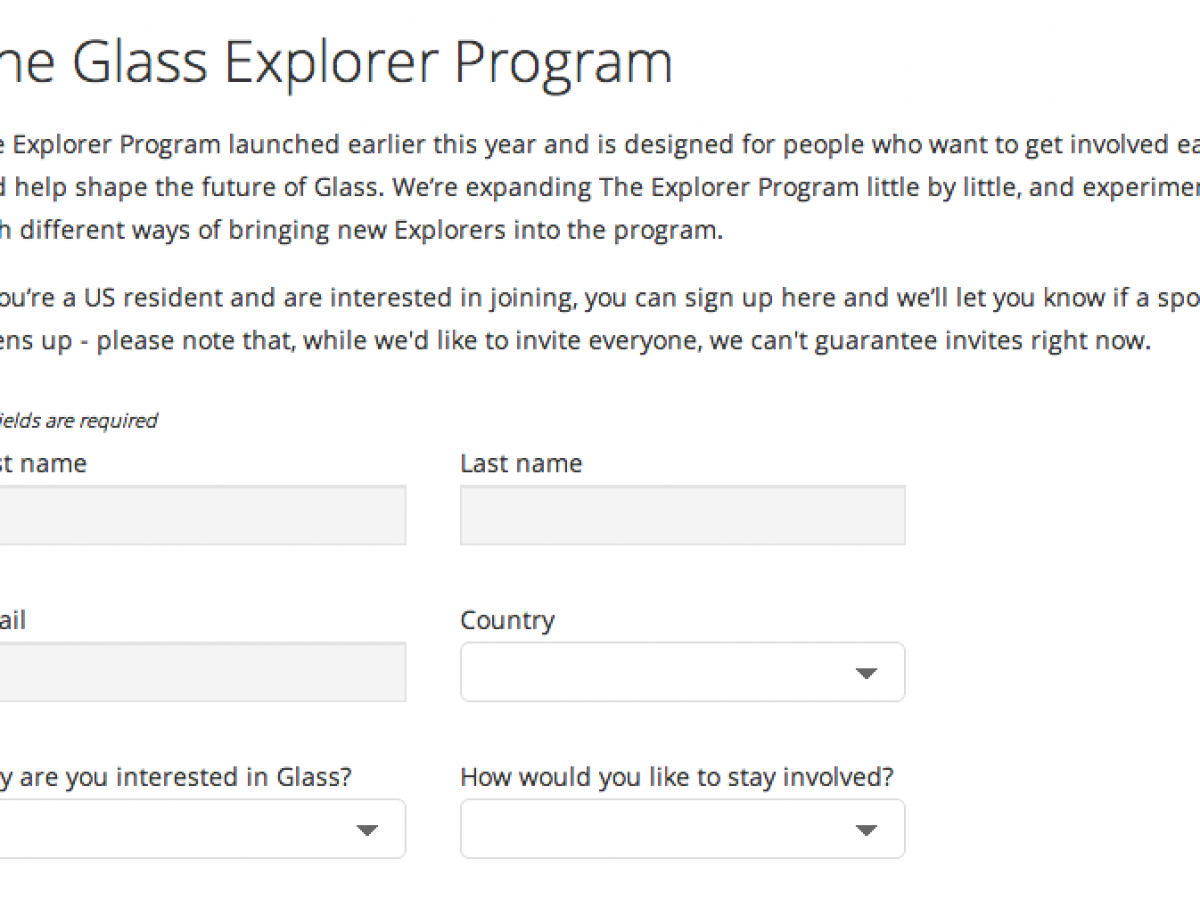Click the 'fields are required' note

click(x=78, y=421)
